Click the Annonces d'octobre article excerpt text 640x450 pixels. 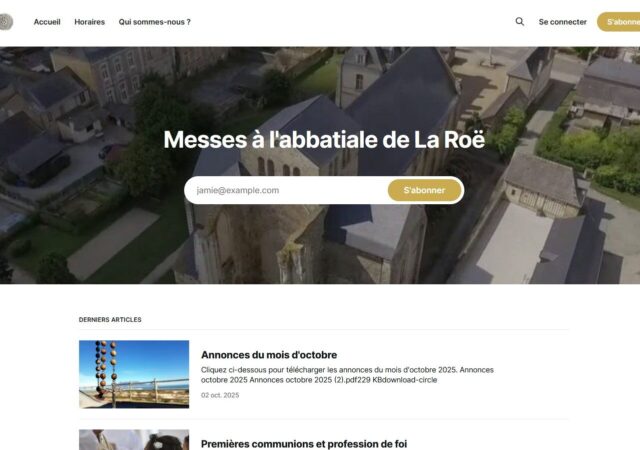pyautogui.click(x=347, y=375)
